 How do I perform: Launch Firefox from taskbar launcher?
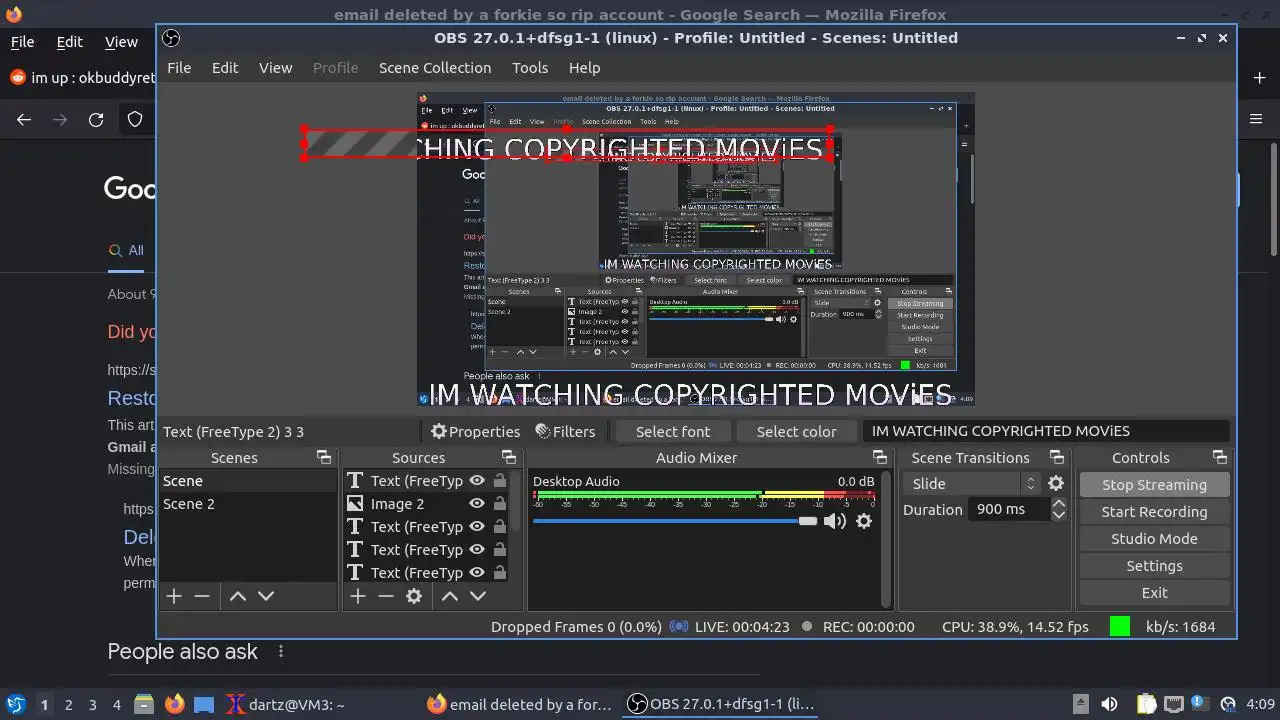point(174,704)
